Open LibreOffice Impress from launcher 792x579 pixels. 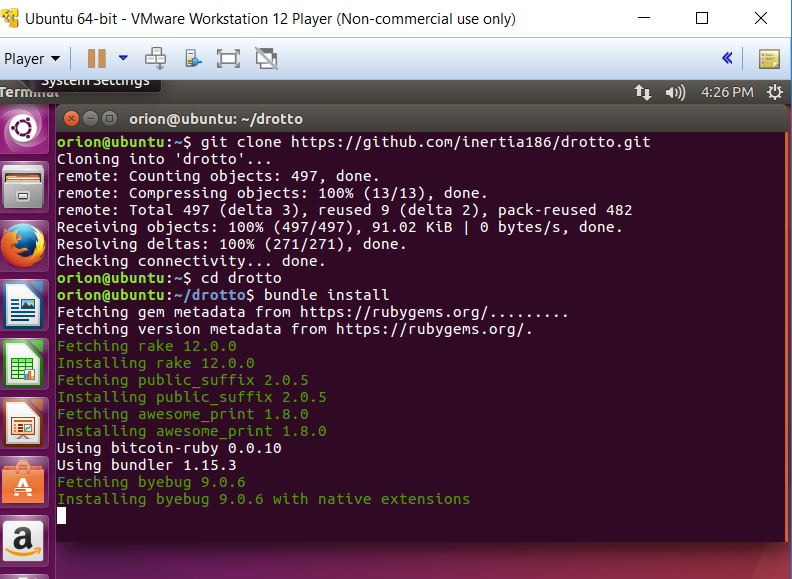point(24,422)
